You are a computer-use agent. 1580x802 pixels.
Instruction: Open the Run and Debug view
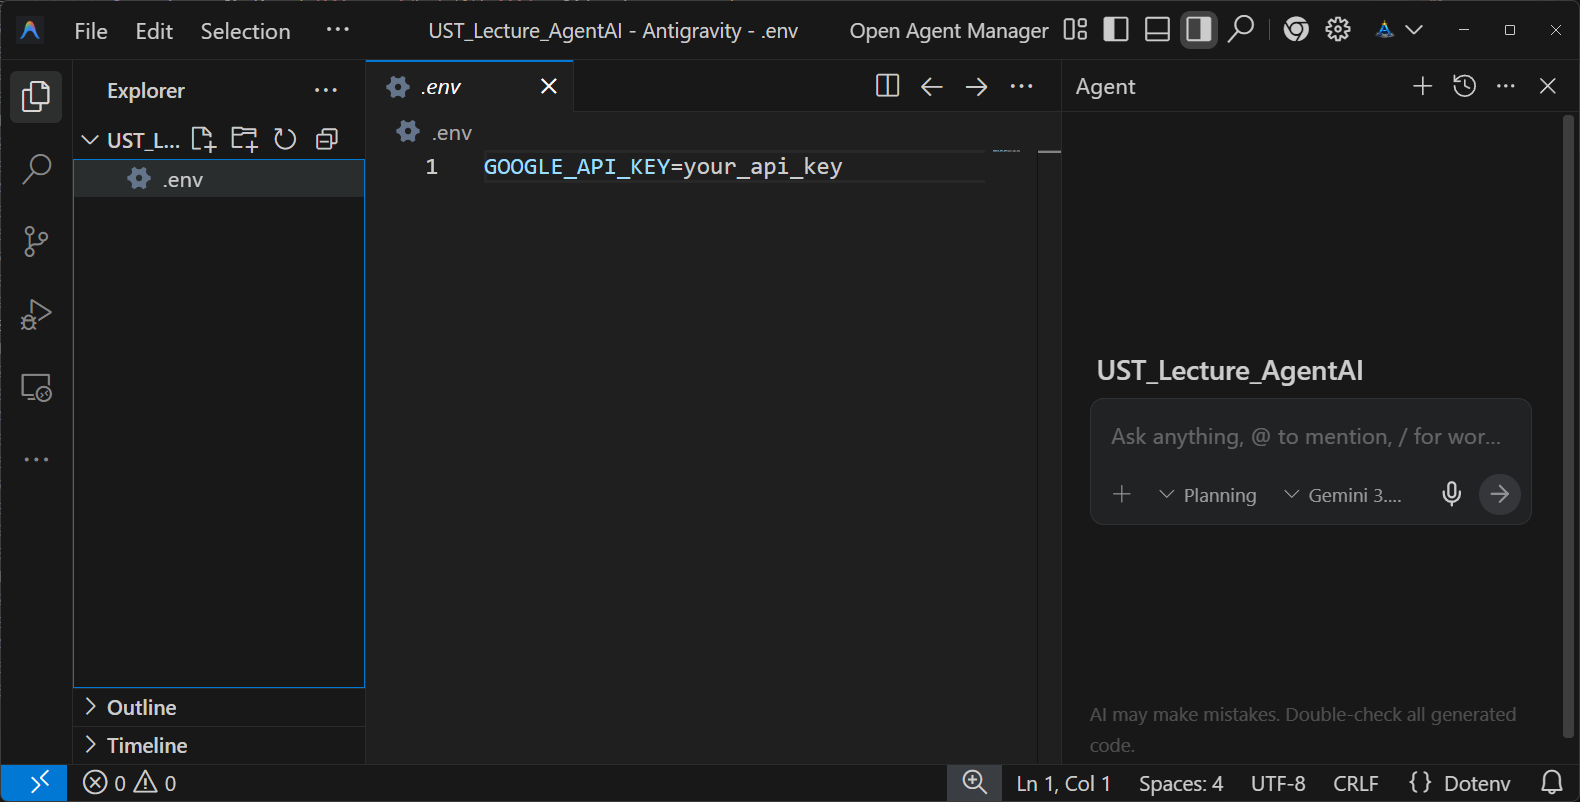click(36, 314)
